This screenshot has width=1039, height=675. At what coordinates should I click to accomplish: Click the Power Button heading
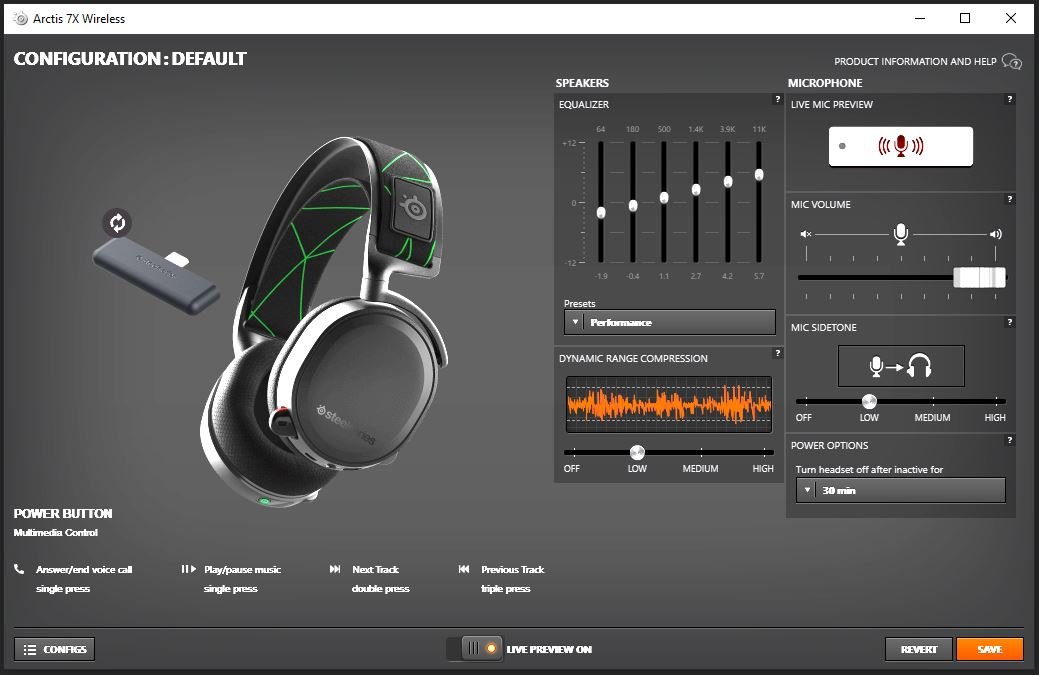tap(63, 513)
